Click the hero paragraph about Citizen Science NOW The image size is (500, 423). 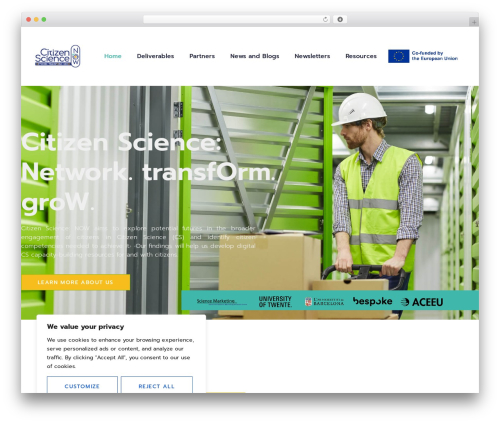coord(138,241)
